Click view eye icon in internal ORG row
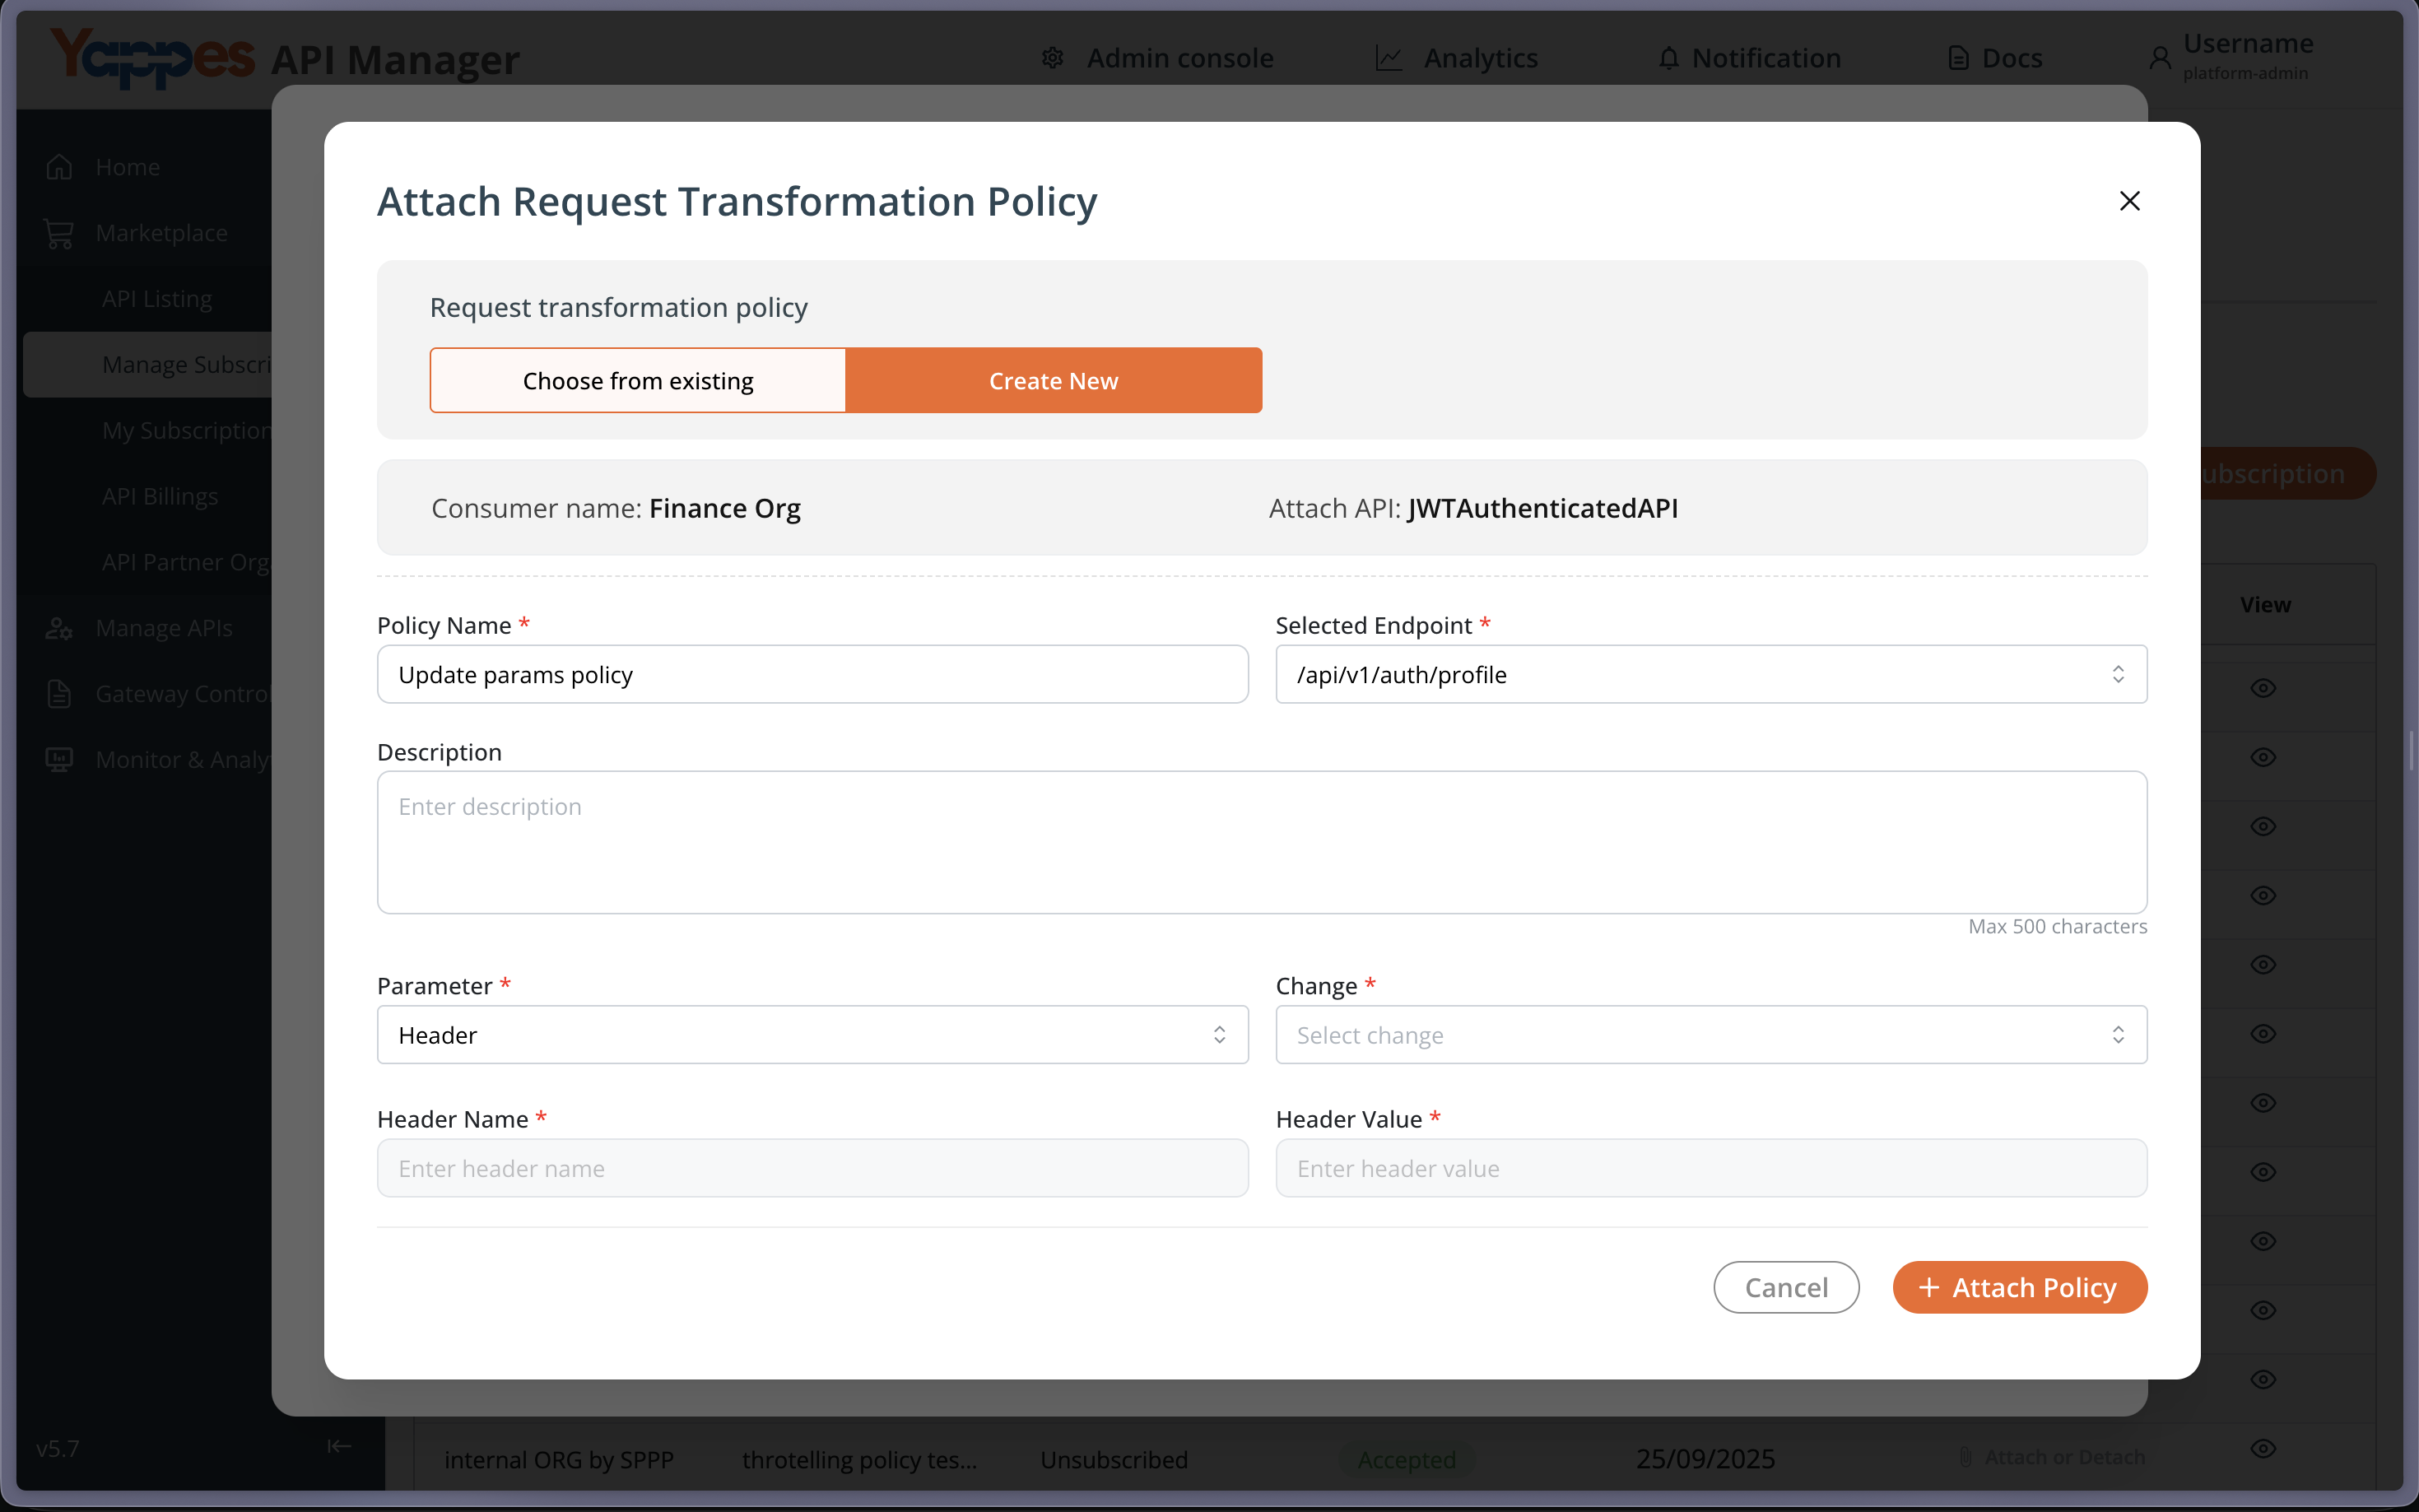This screenshot has width=2419, height=1512. point(2263,1448)
